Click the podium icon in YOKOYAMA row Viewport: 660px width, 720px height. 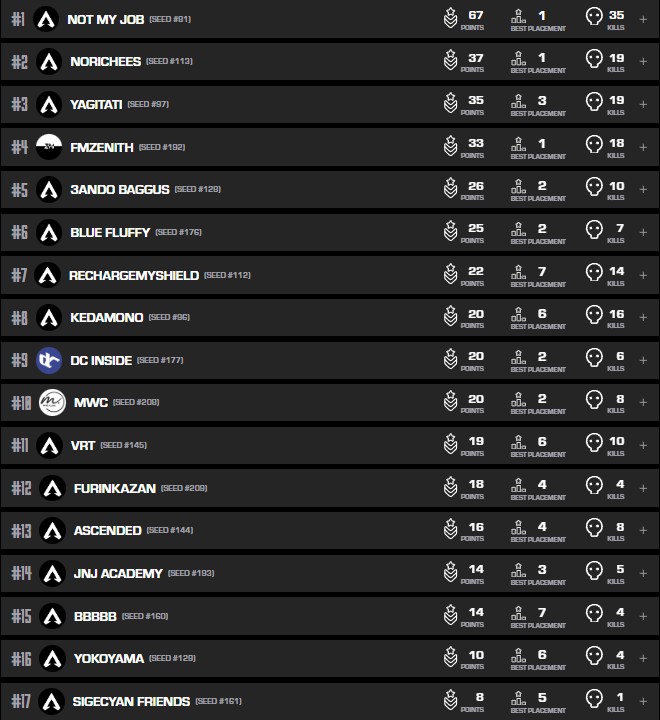coord(518,657)
